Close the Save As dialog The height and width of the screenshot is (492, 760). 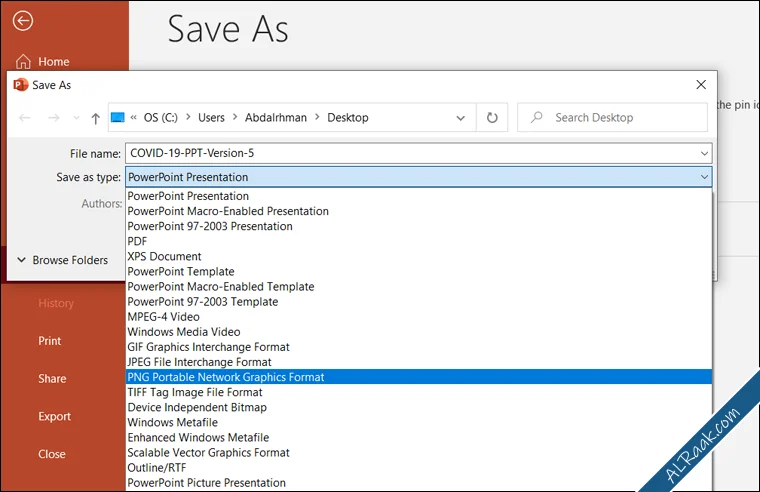click(x=701, y=85)
